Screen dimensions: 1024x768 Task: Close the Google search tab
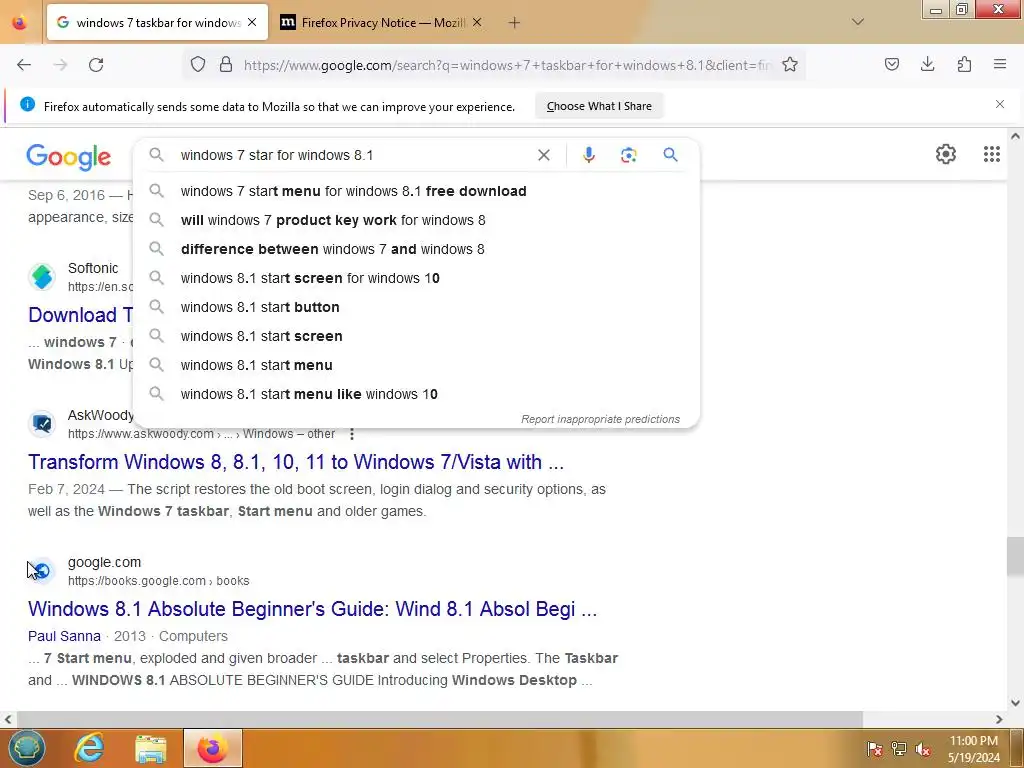(x=252, y=22)
